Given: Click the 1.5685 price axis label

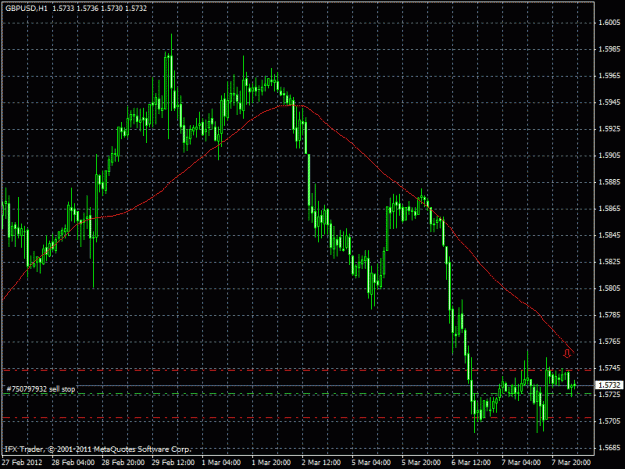Looking at the screenshot, I should (609, 448).
